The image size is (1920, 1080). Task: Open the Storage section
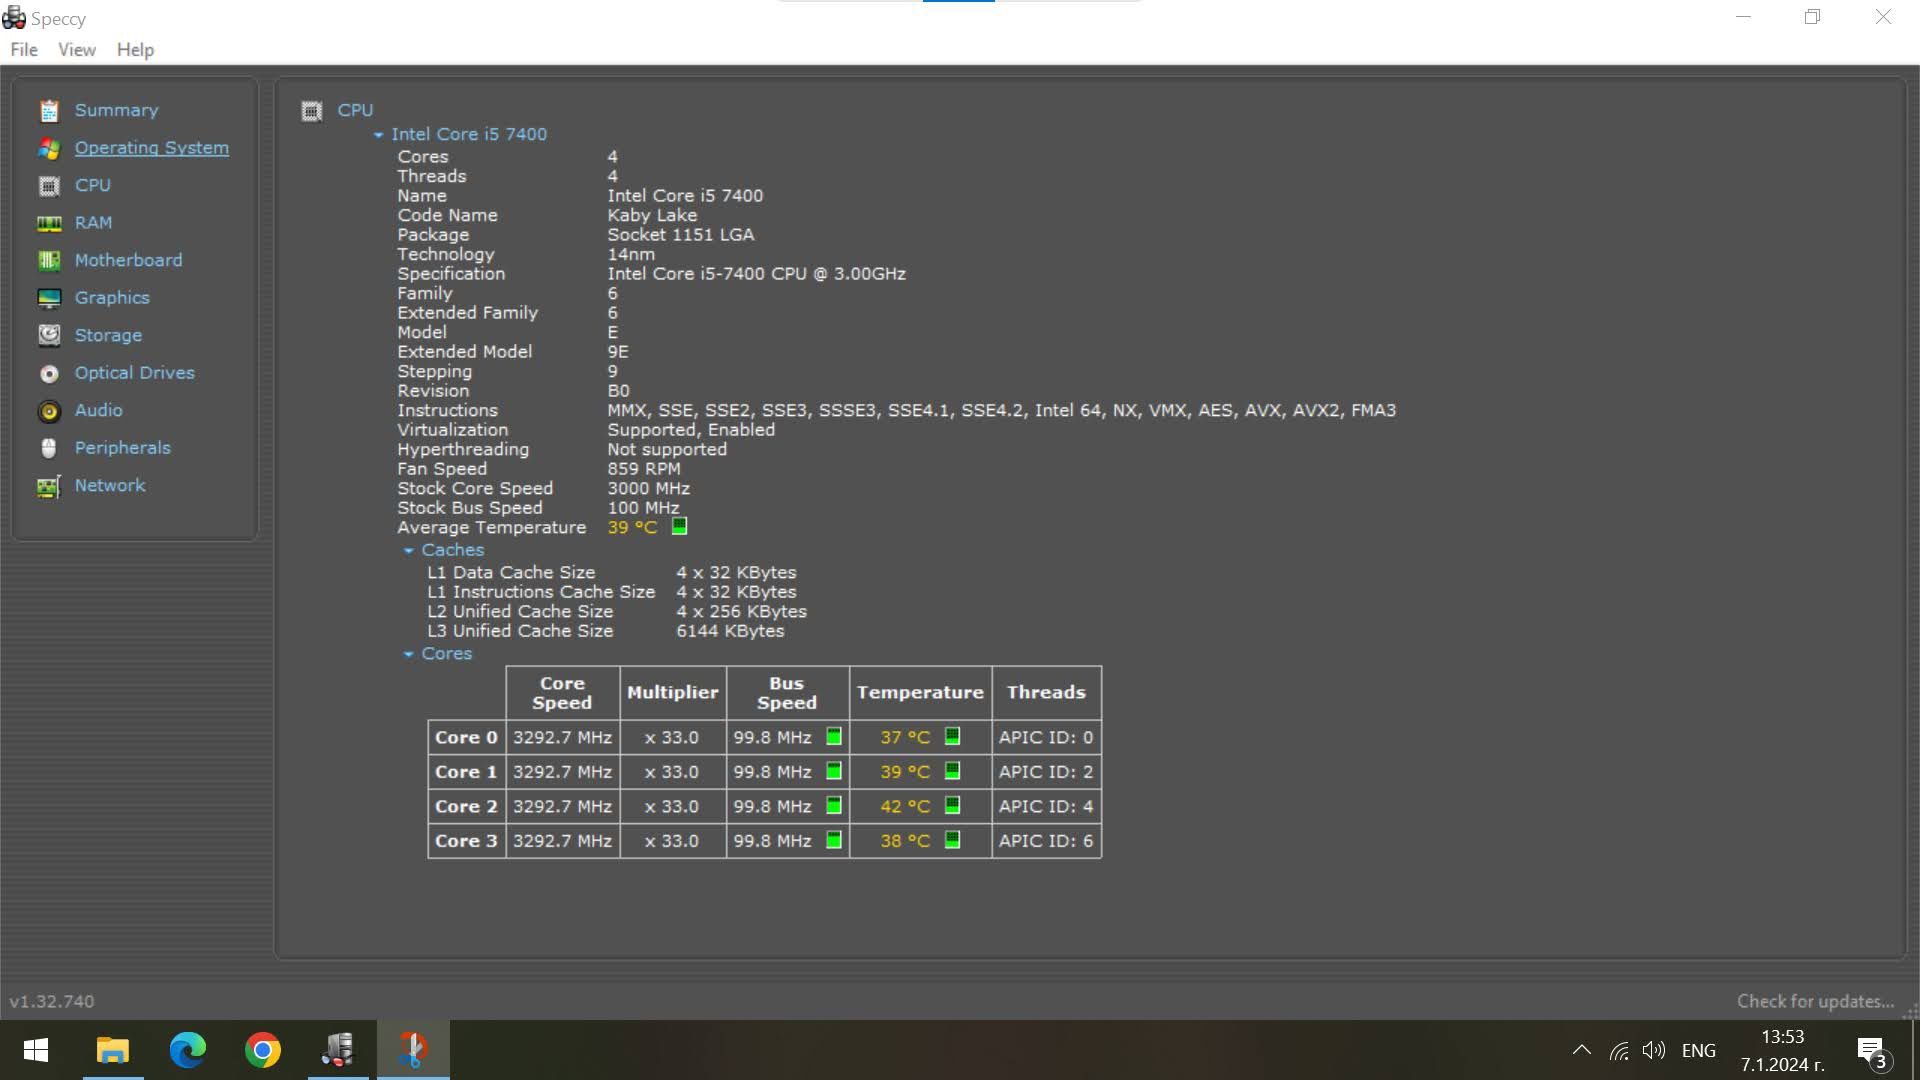tap(108, 335)
